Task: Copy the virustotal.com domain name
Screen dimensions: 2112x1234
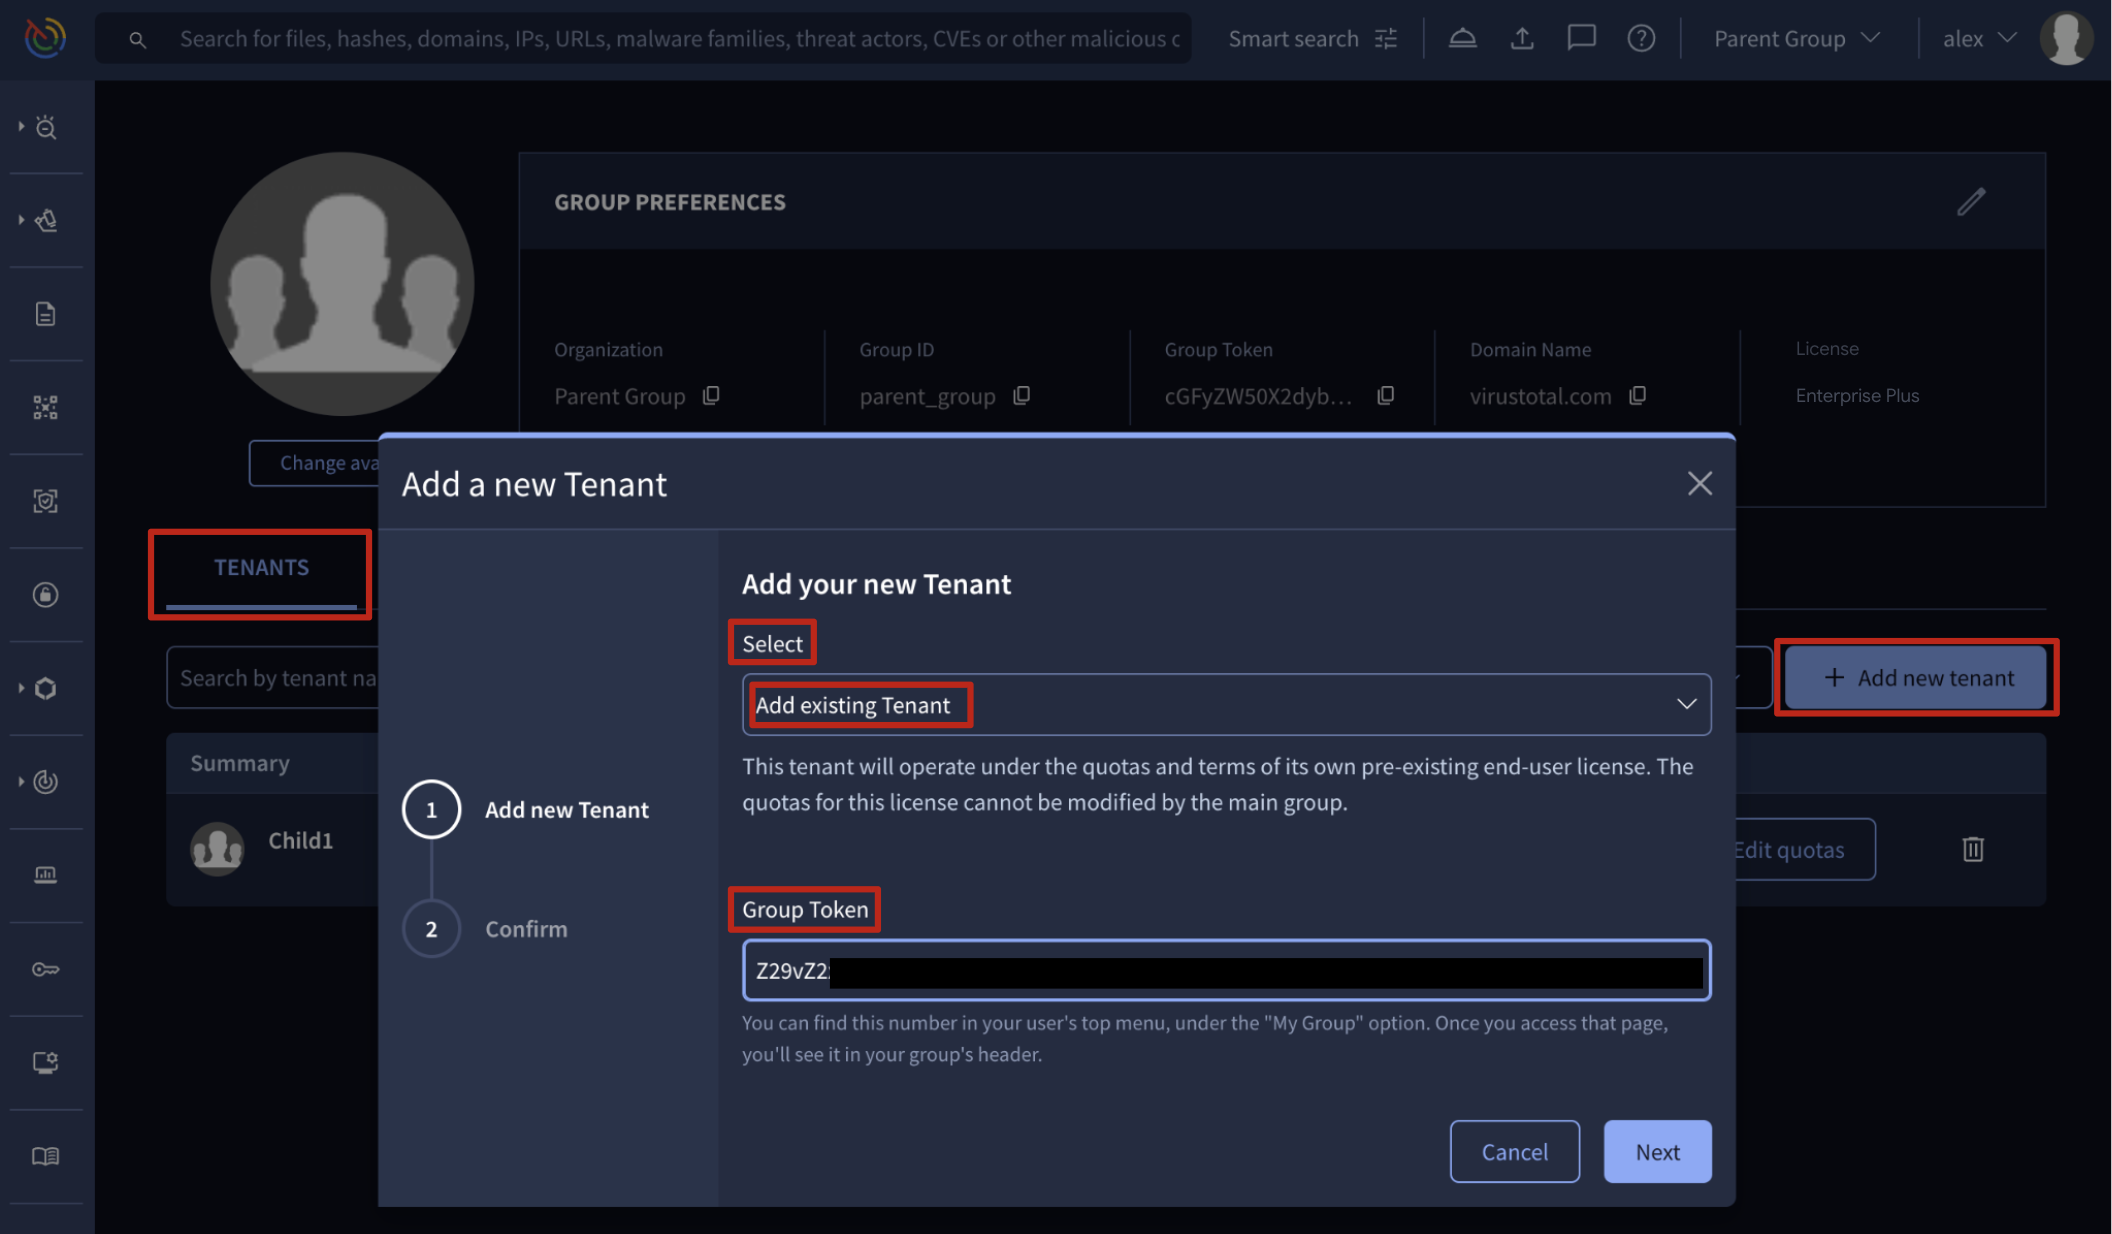Action: point(1637,396)
